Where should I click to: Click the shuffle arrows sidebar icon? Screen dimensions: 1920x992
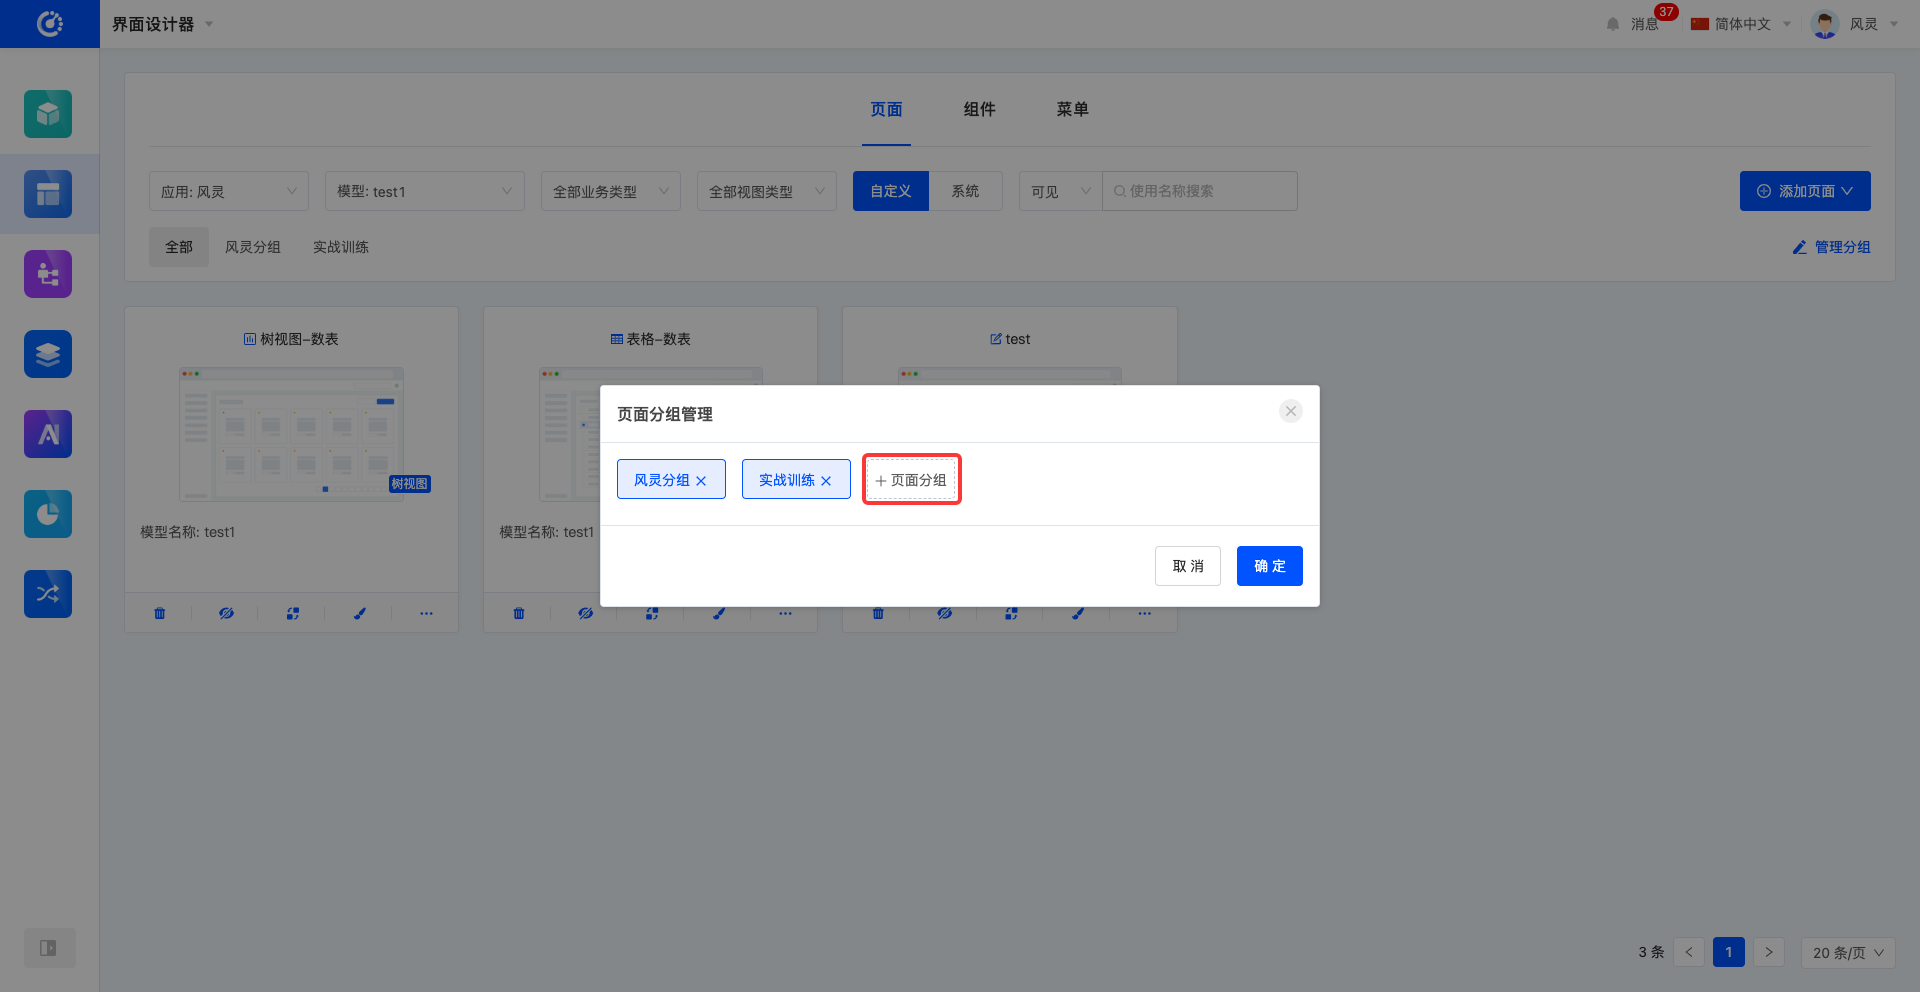click(x=48, y=594)
